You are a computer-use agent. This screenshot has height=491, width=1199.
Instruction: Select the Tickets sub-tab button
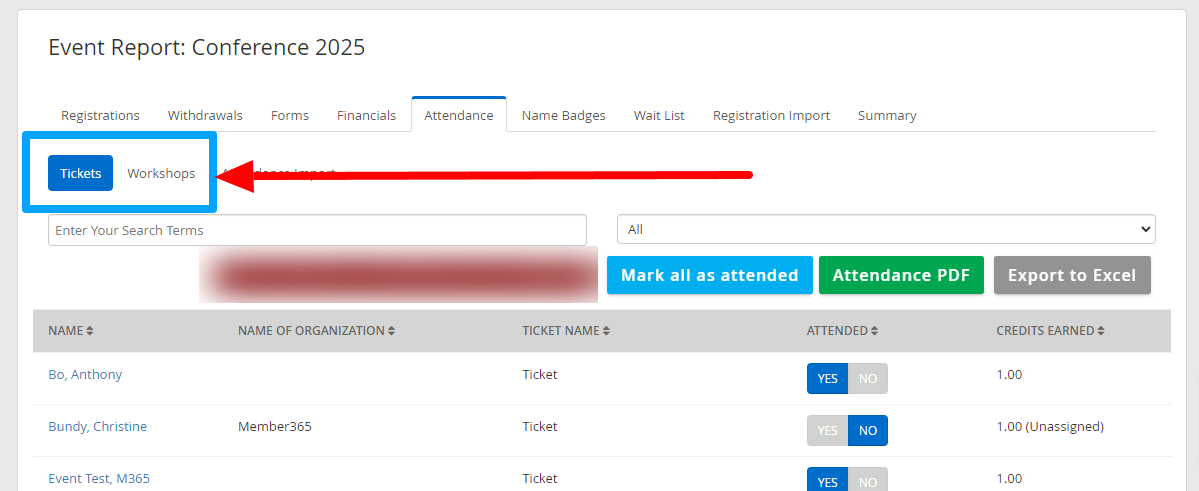(80, 173)
